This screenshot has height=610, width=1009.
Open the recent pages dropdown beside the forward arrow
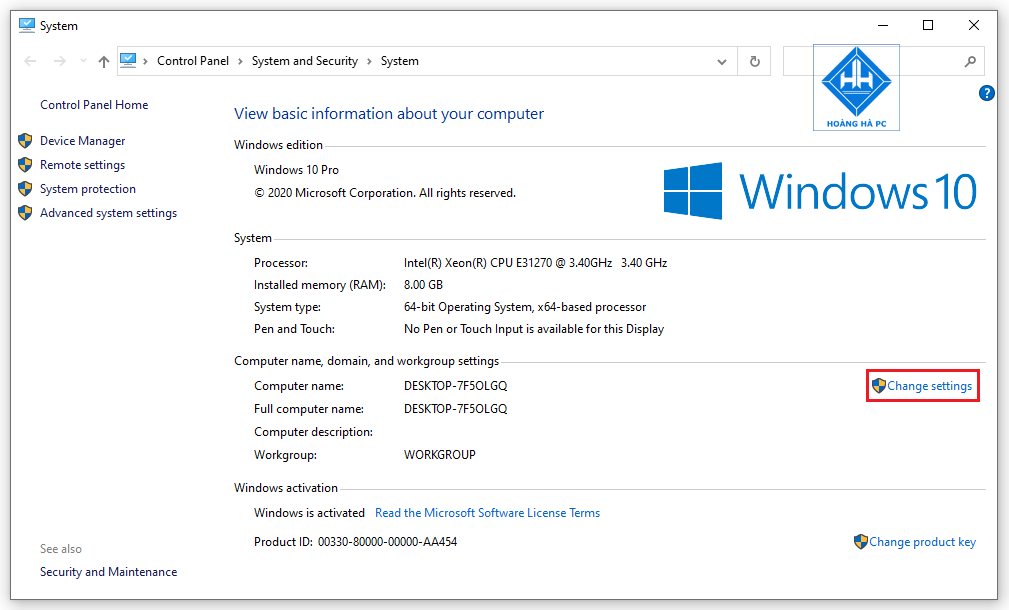82,61
